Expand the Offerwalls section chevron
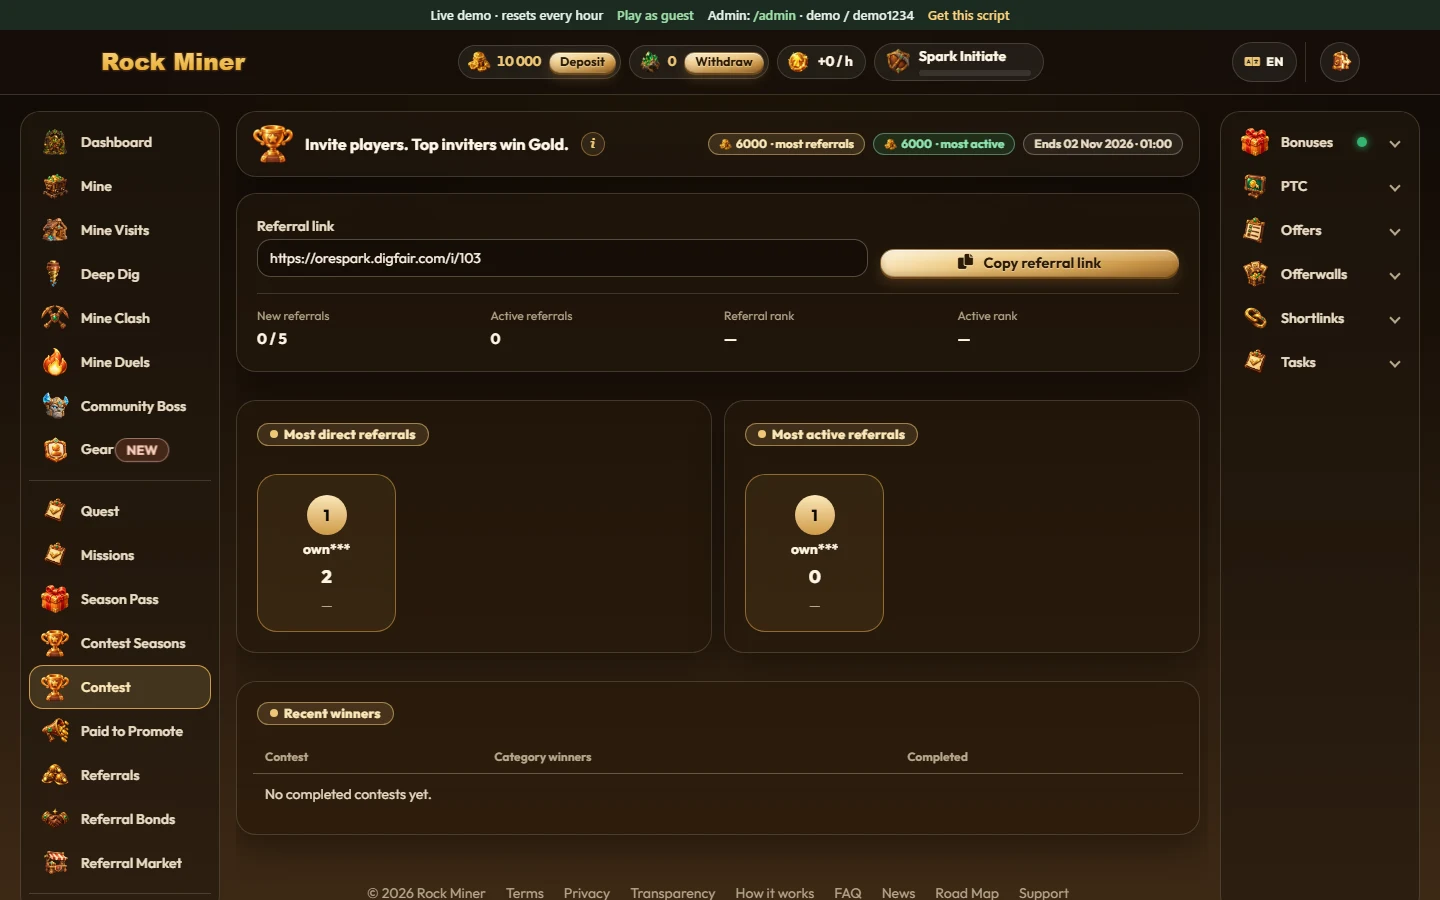 [1395, 275]
